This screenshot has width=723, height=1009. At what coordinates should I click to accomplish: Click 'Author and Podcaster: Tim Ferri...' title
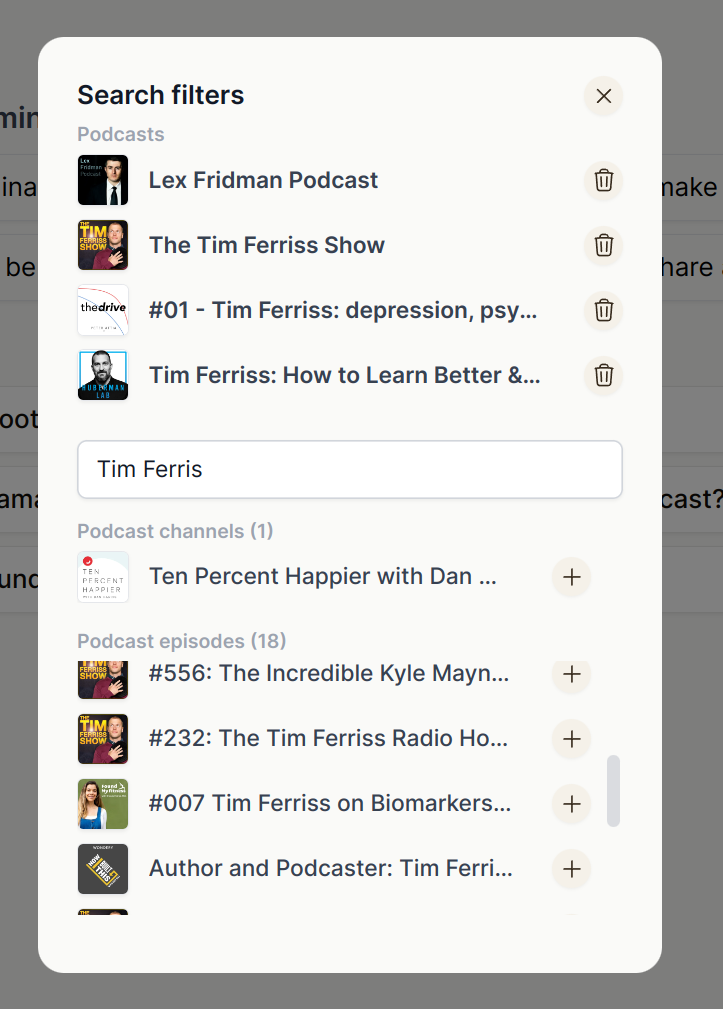click(331, 868)
